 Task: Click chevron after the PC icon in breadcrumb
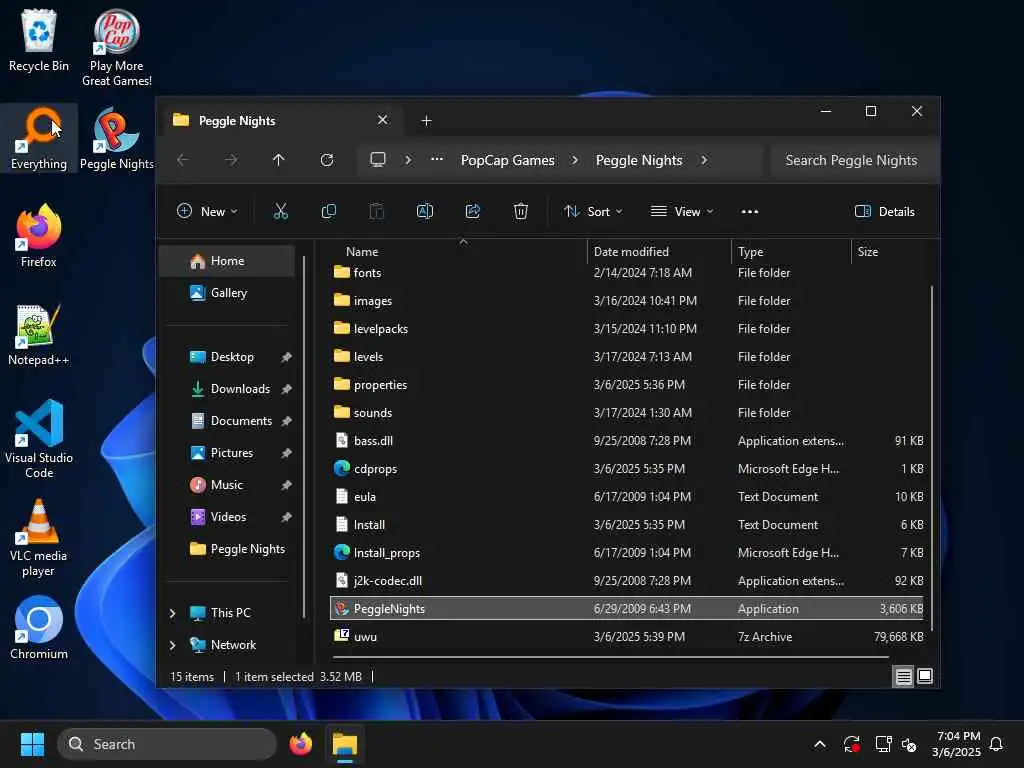coord(408,160)
